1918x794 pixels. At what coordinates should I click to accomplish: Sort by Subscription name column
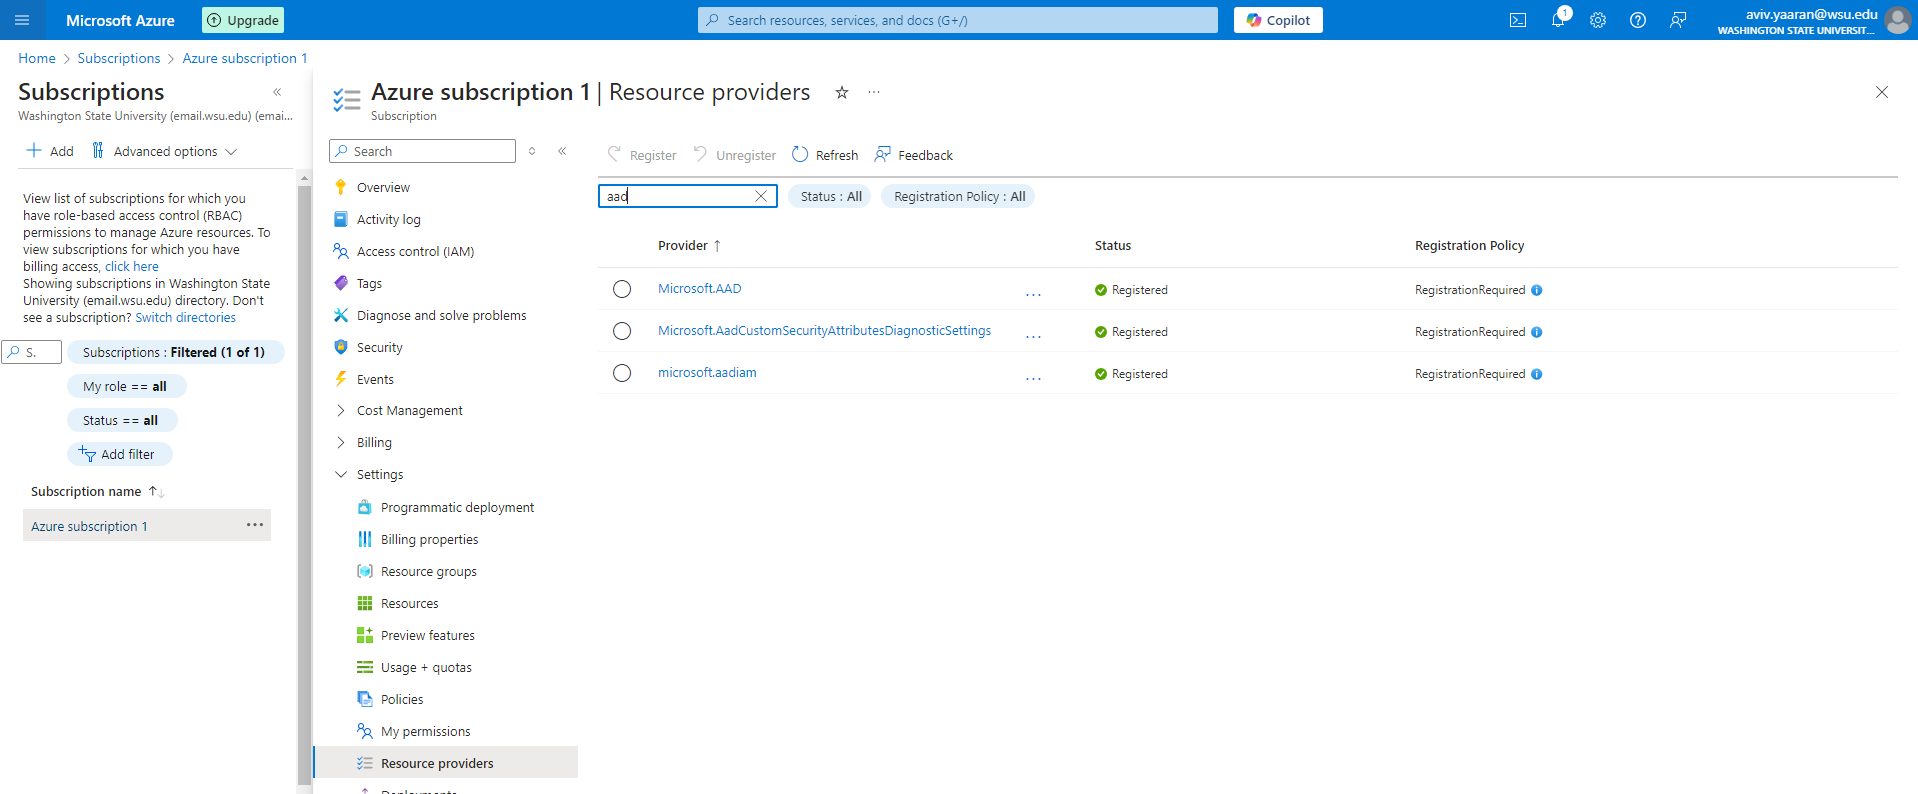tap(97, 491)
